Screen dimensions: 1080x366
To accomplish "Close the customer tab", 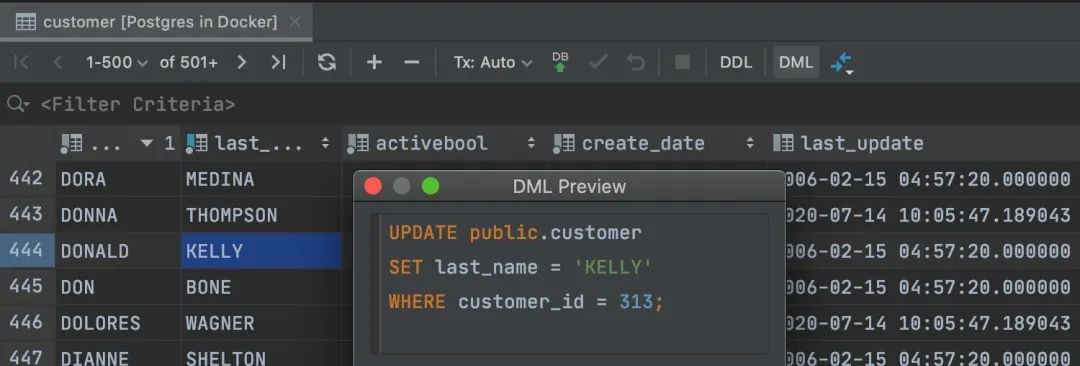I will 295,22.
